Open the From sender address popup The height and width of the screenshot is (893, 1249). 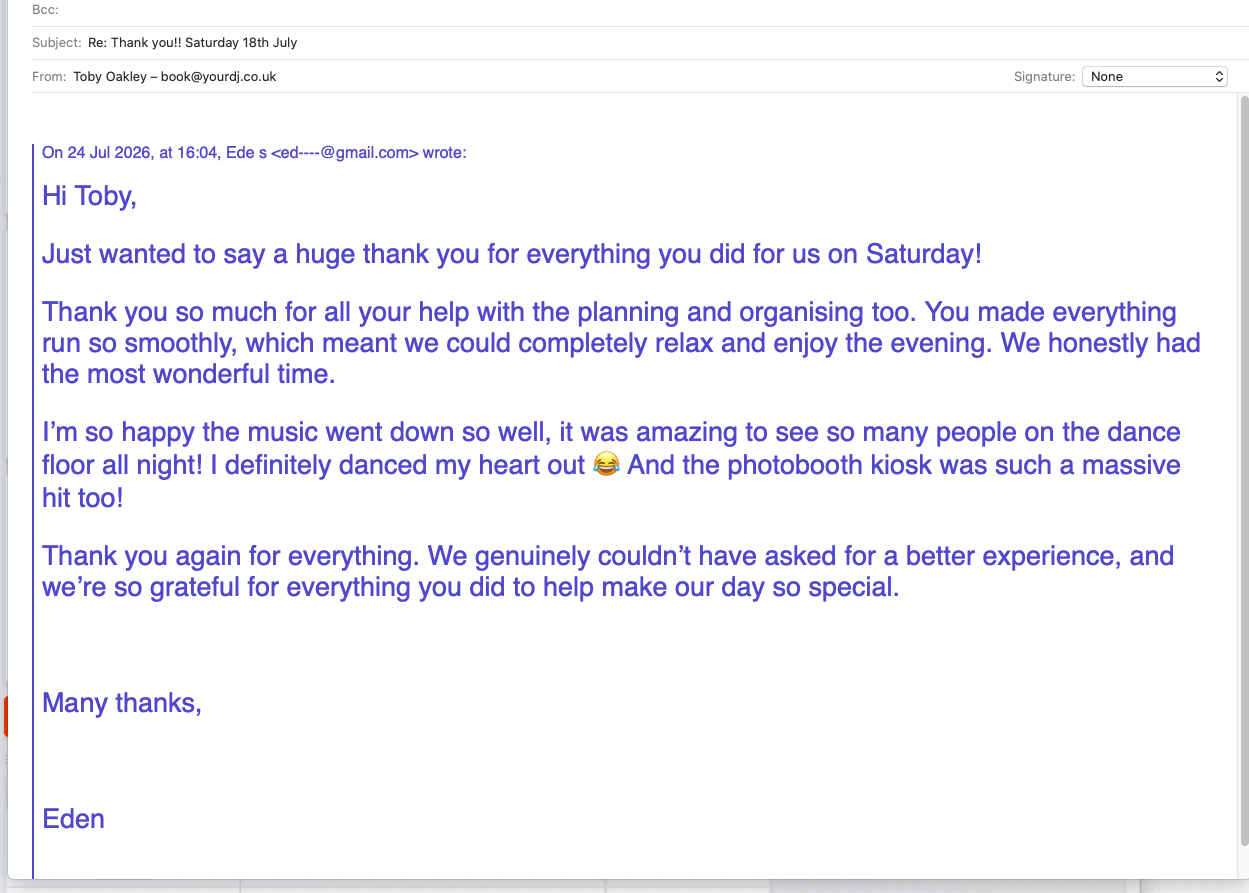click(x=174, y=76)
